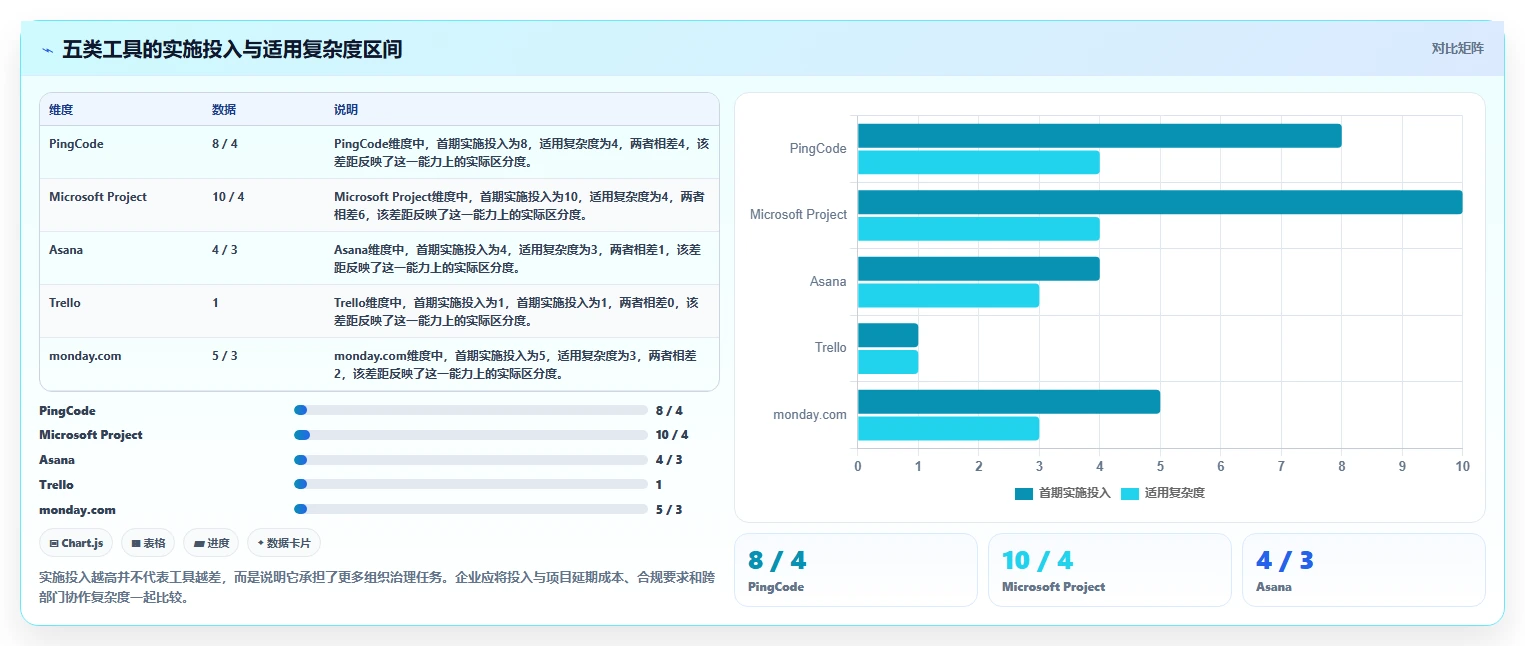1525x646 pixels.
Task: Click the 4 / 3 table cell
Action: [225, 250]
